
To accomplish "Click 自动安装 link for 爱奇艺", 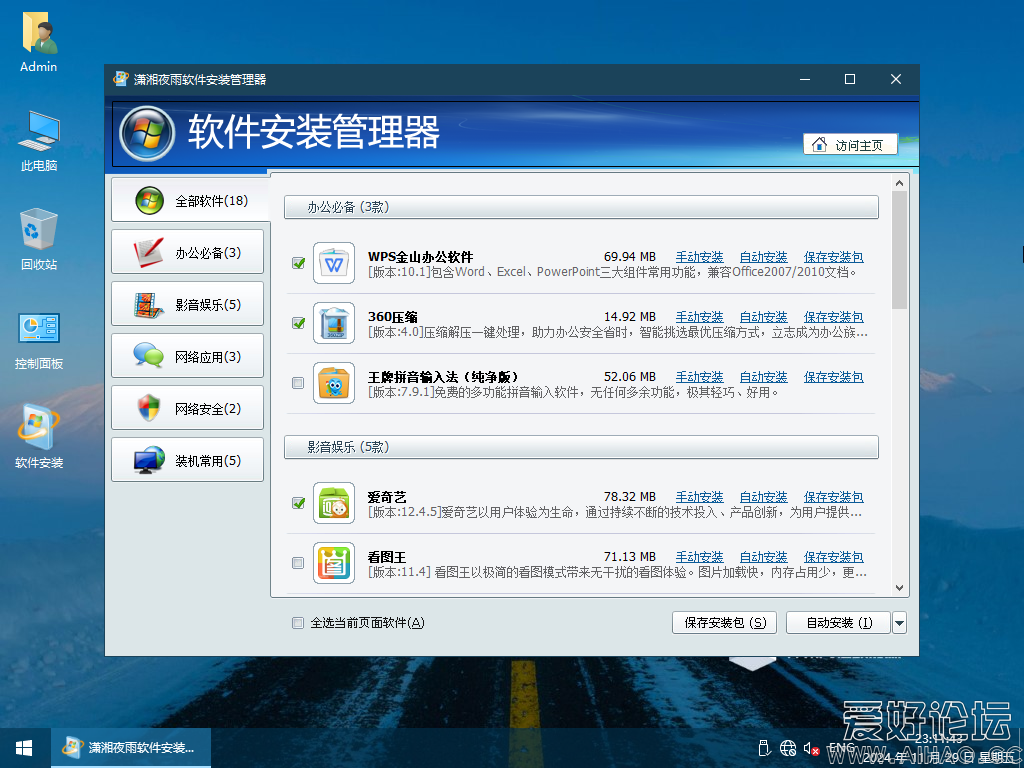I will (x=763, y=498).
